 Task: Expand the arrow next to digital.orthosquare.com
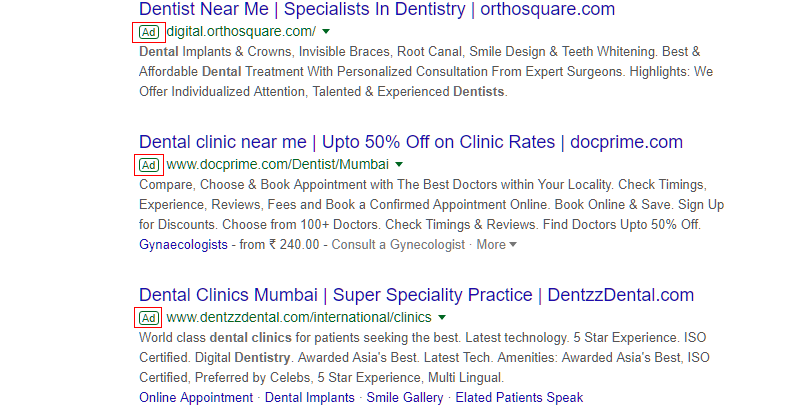pos(326,32)
